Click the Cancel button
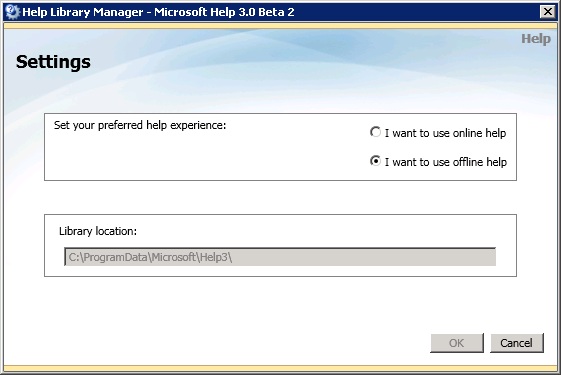 pos(517,343)
